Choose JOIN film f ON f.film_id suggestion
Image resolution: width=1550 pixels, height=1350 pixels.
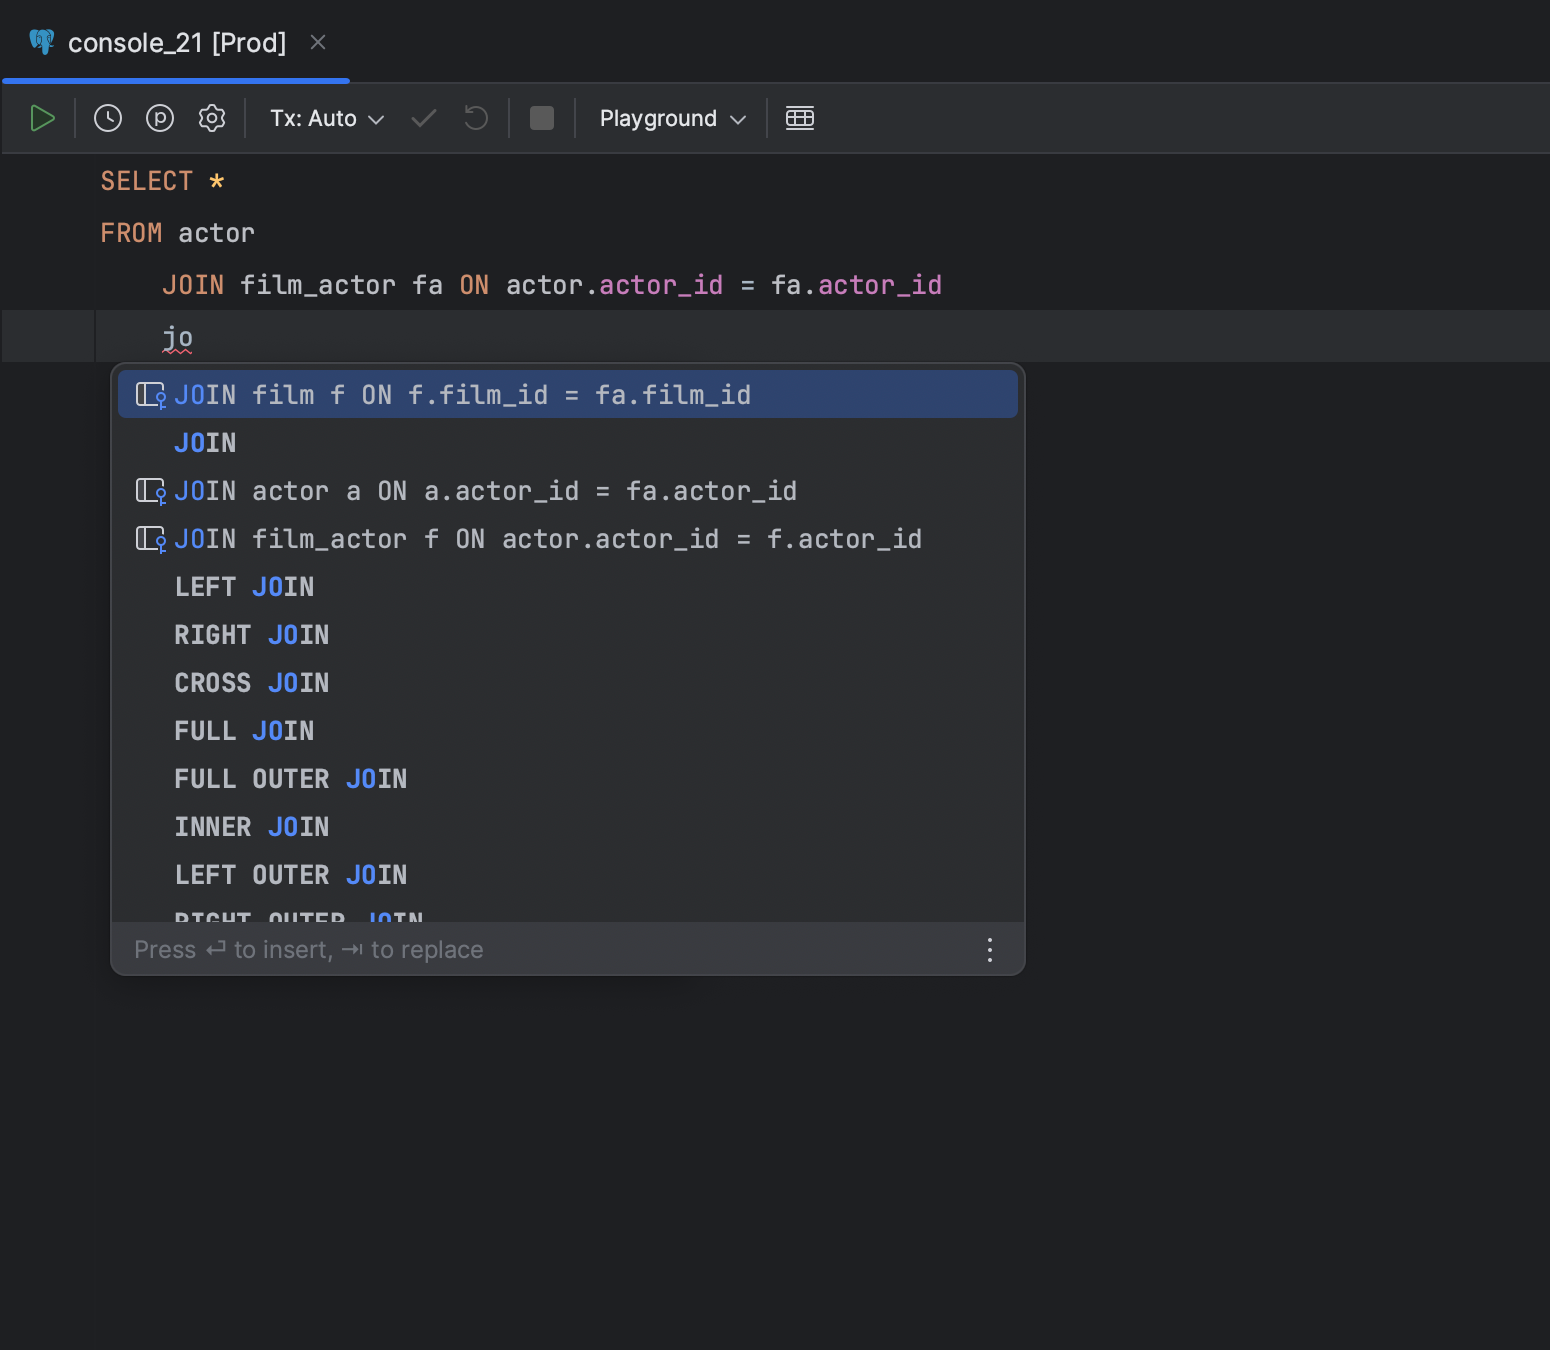click(x=462, y=395)
